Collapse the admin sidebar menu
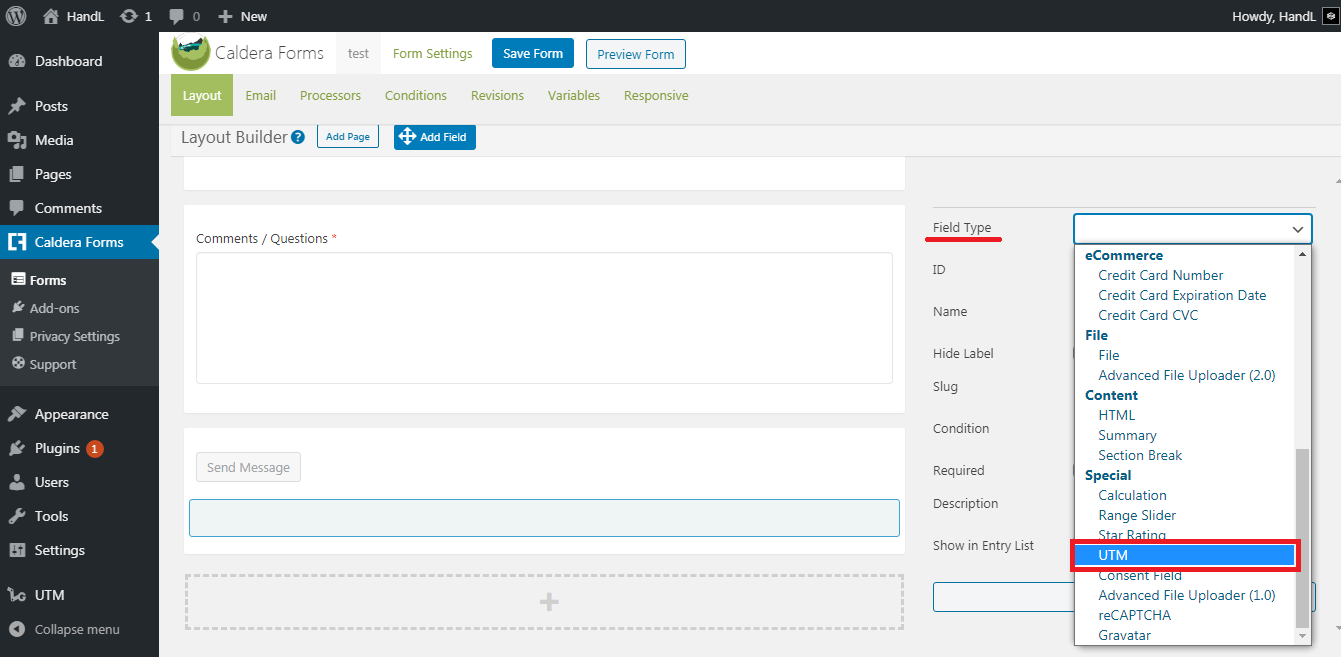 pyautogui.click(x=76, y=629)
